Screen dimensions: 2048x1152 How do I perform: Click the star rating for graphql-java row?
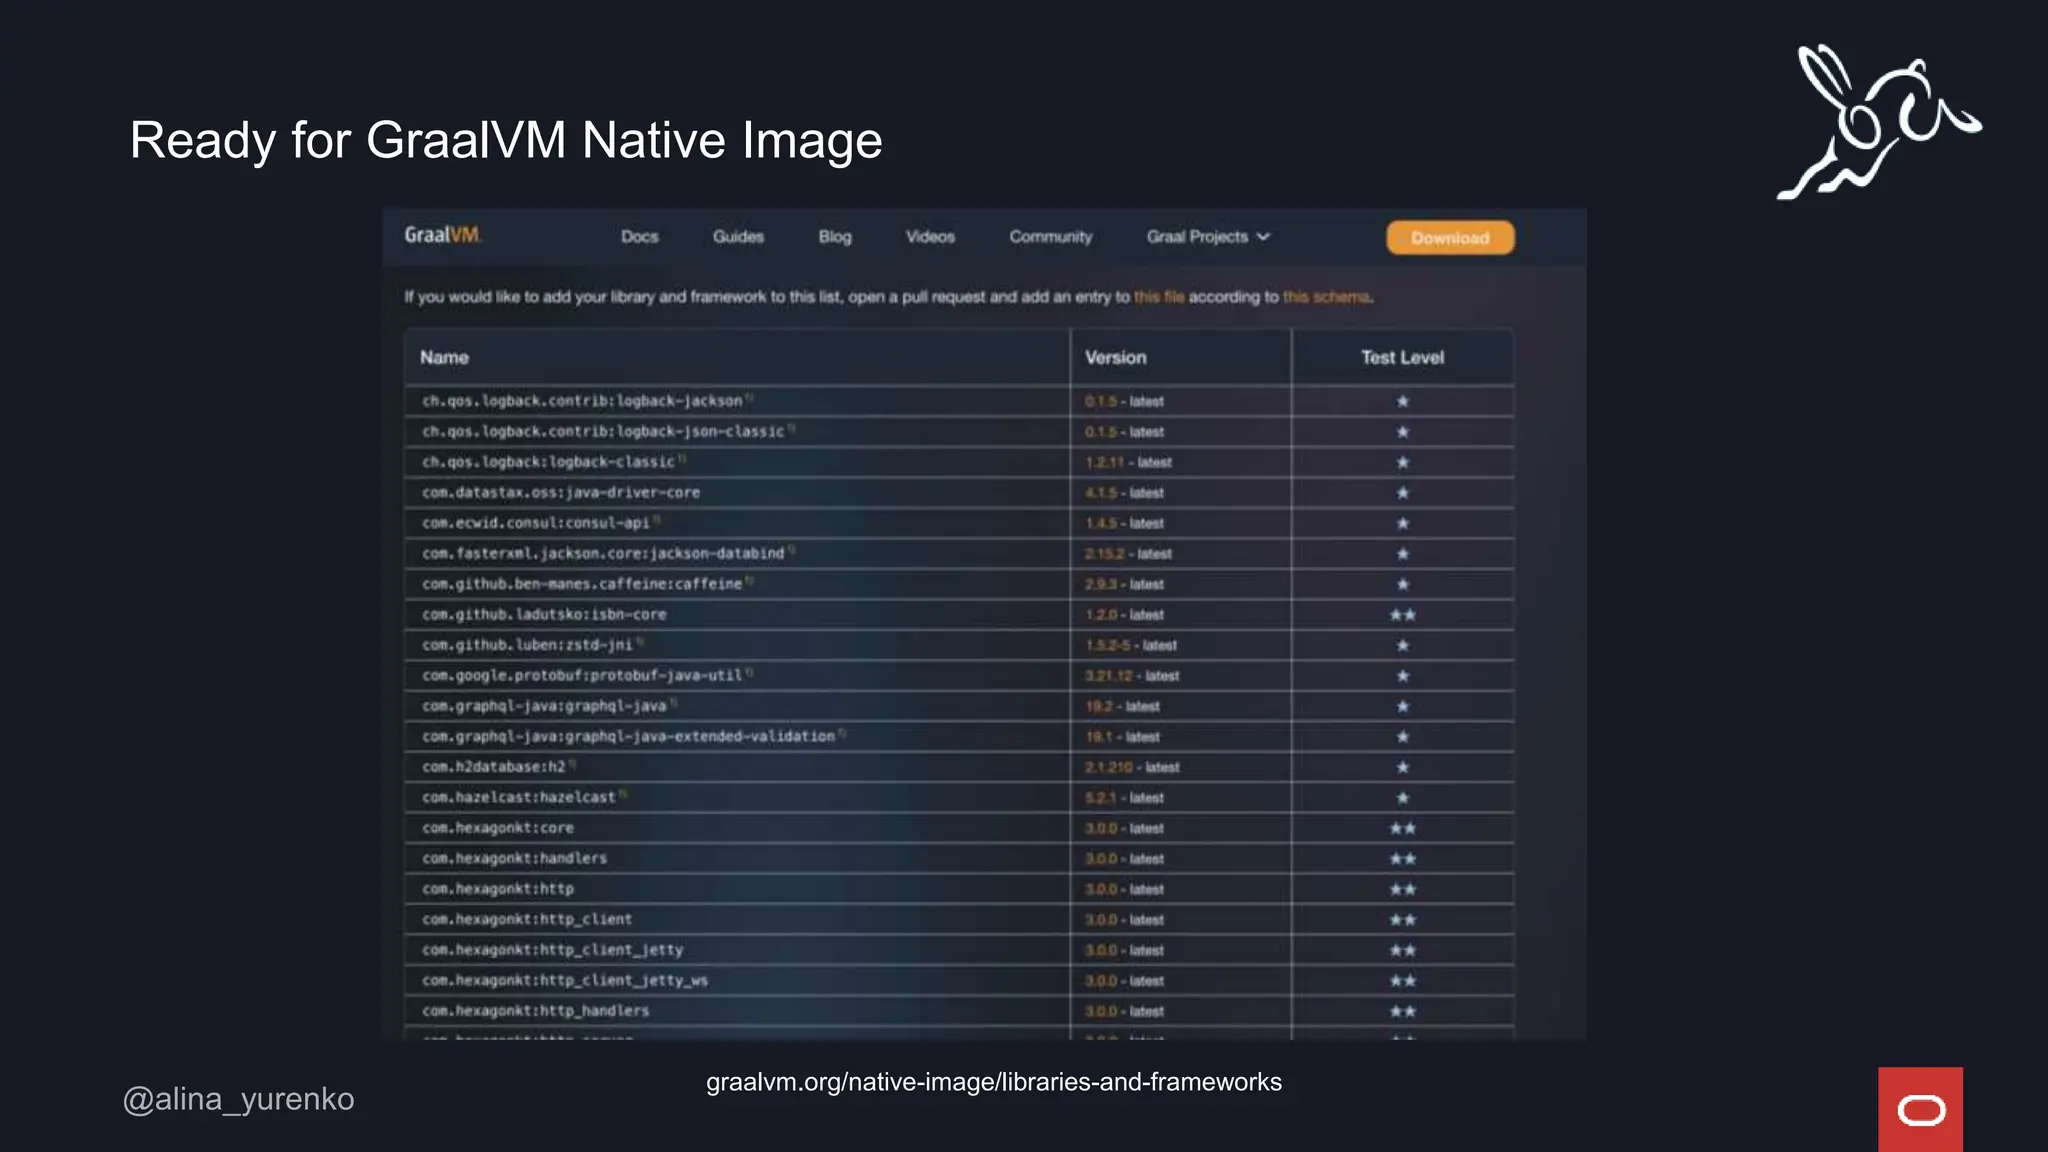1402,706
